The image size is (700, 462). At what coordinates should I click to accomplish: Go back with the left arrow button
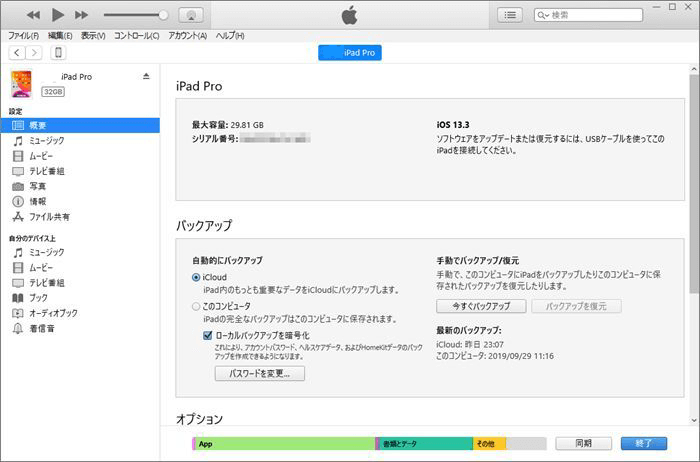(18, 53)
